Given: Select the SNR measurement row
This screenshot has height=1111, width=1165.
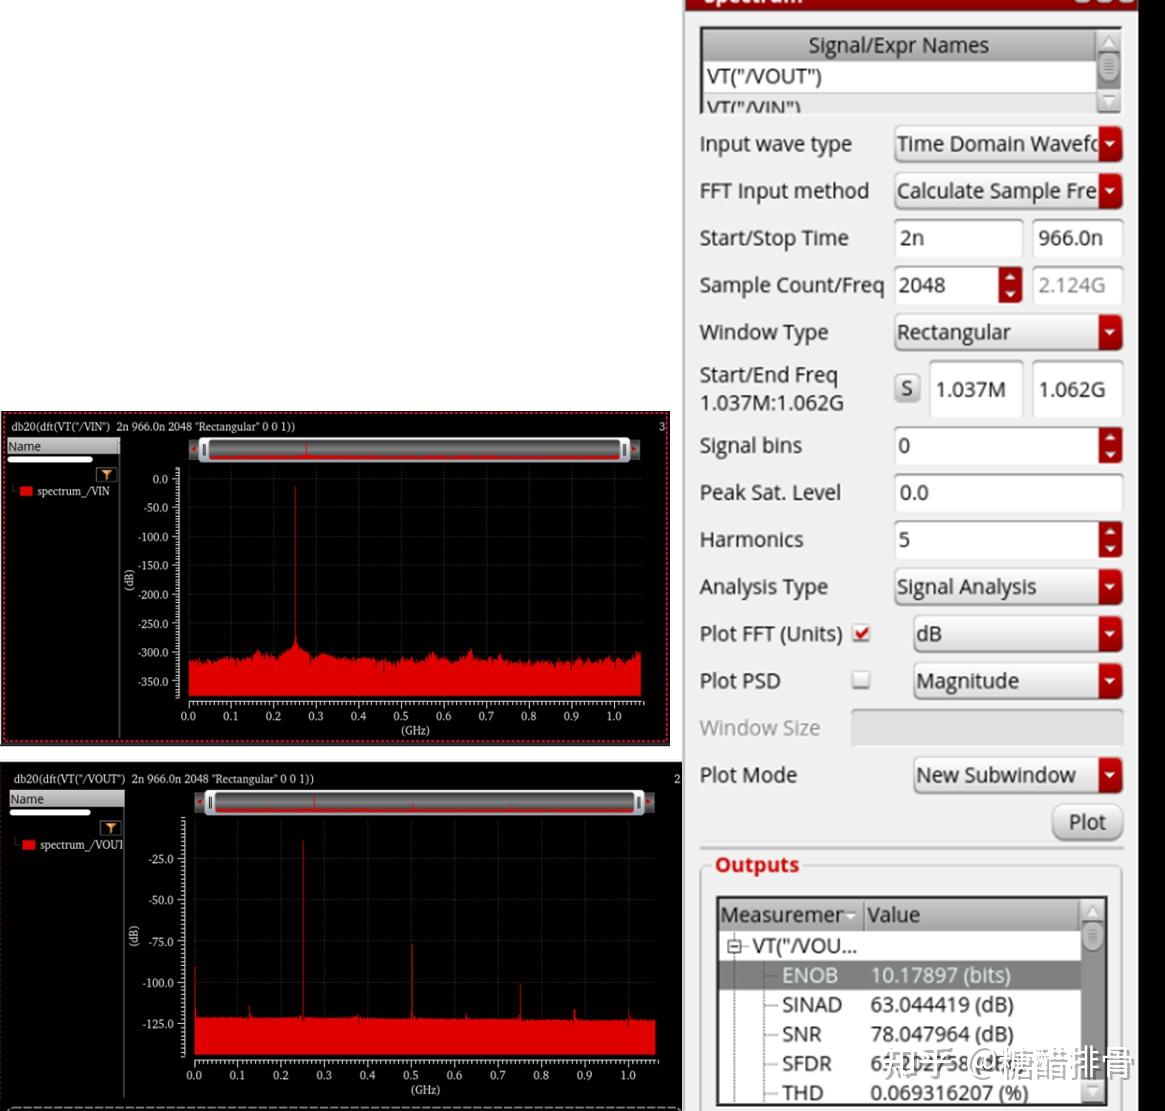Looking at the screenshot, I should coord(899,1034).
